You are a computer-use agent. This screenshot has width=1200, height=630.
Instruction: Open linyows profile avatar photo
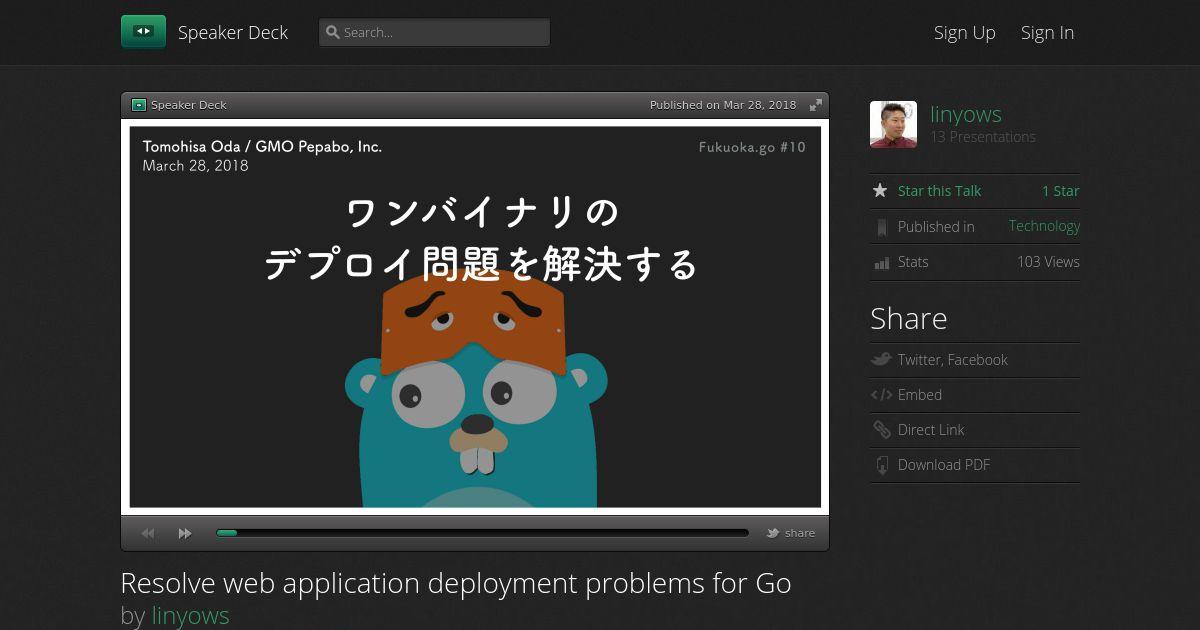click(x=893, y=124)
